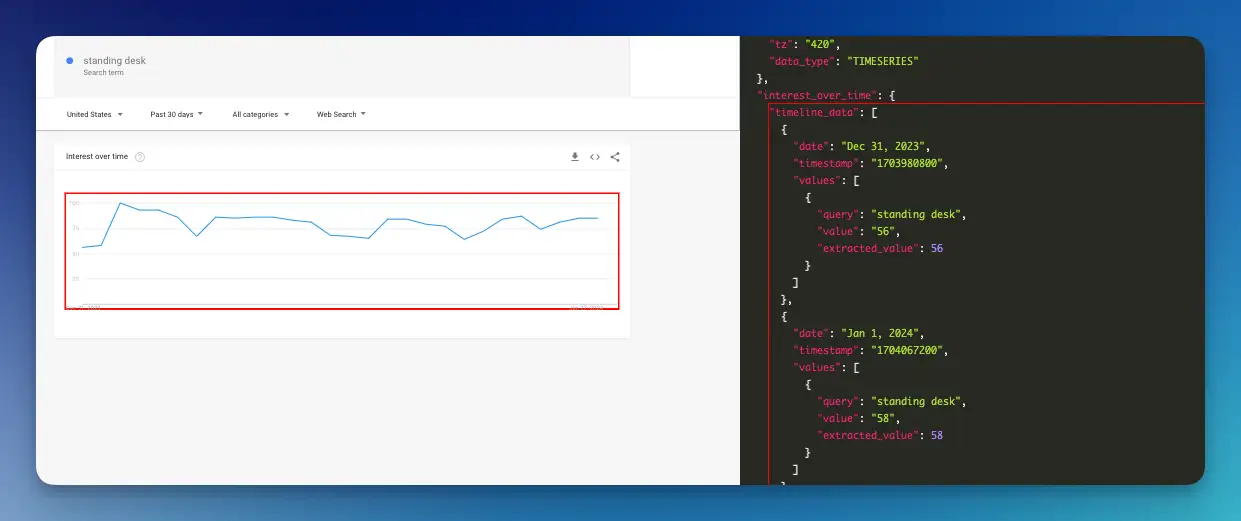Click the "interest_over_time" key
This screenshot has width=1241, height=521.
tap(819, 95)
